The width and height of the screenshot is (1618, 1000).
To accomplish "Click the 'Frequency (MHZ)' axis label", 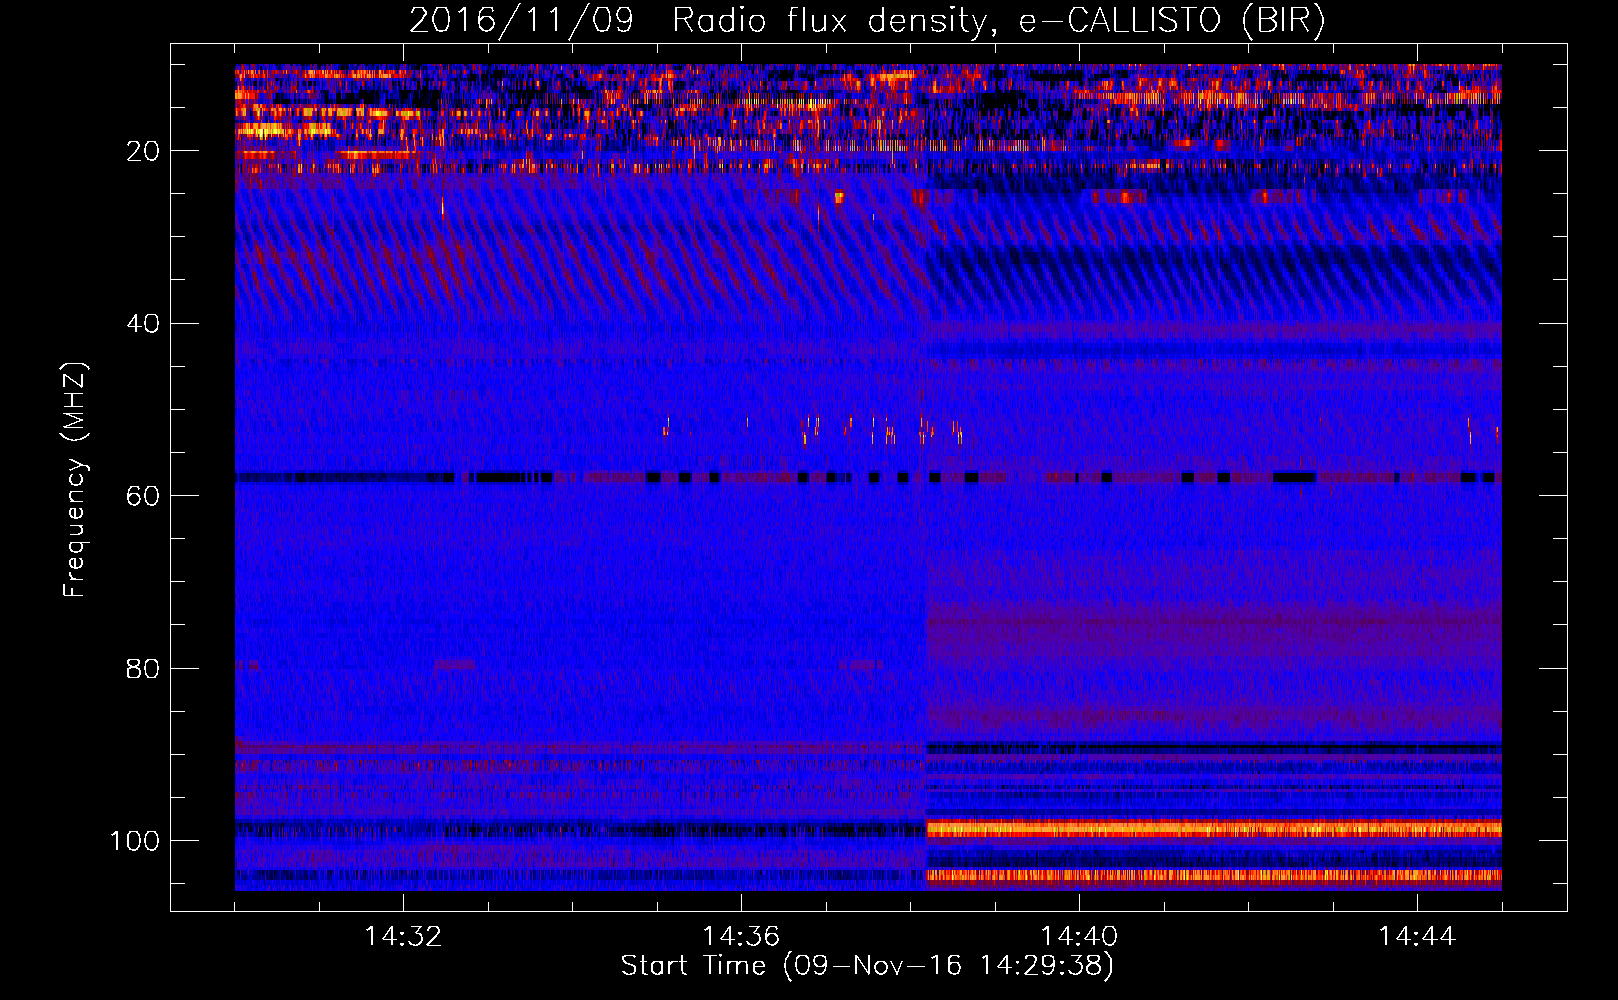I will [x=75, y=479].
